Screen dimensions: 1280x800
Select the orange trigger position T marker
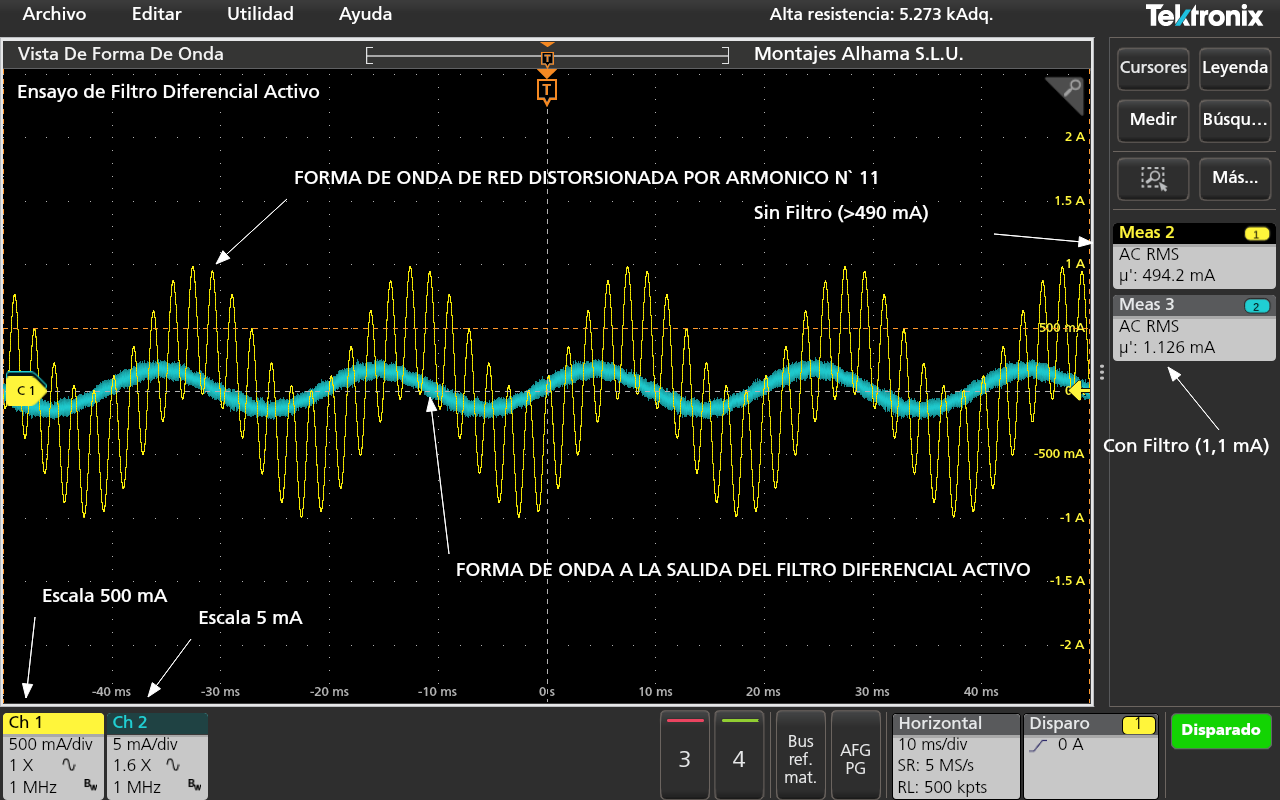[x=546, y=91]
